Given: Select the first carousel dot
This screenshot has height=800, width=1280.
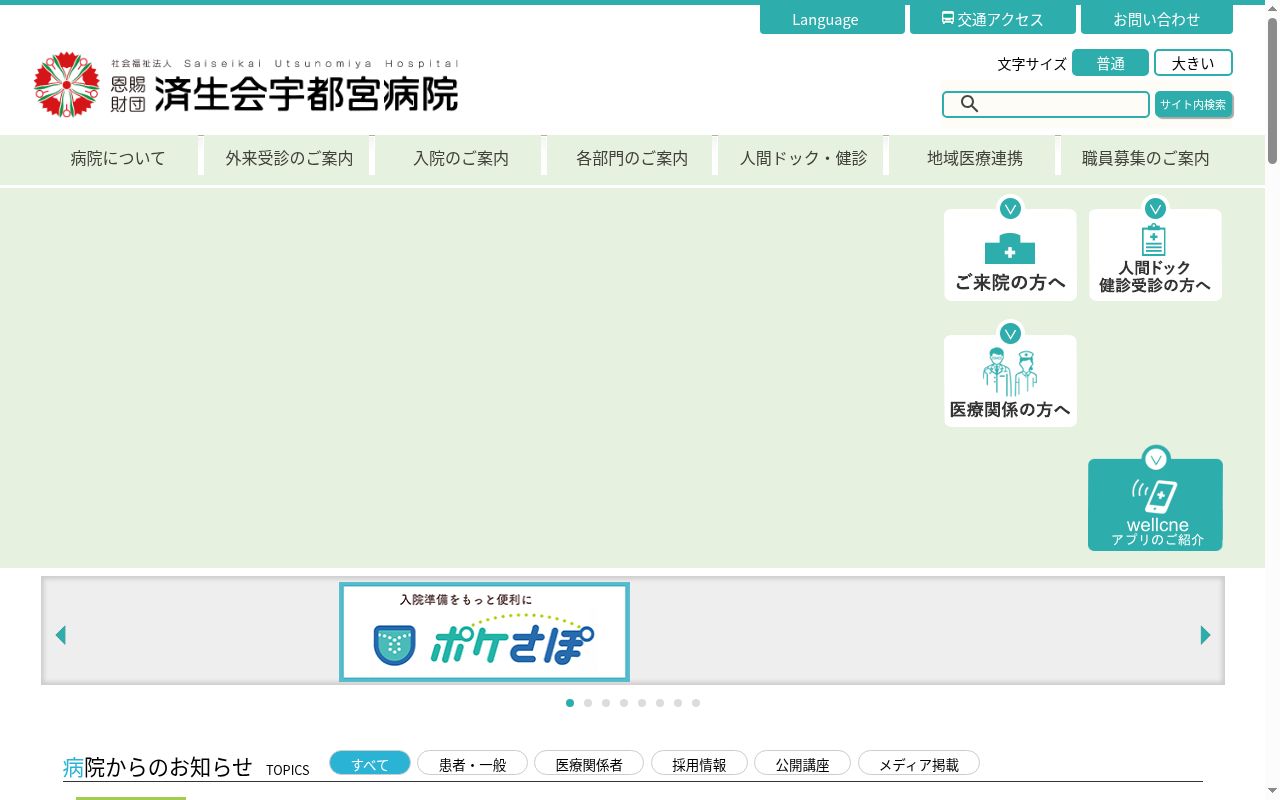Looking at the screenshot, I should point(570,703).
